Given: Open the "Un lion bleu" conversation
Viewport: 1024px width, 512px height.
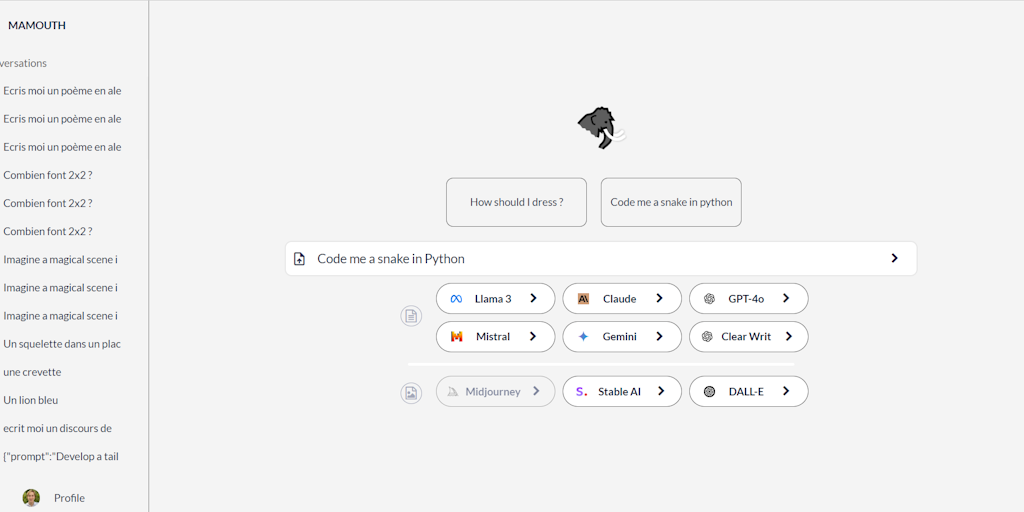Looking at the screenshot, I should (31, 400).
